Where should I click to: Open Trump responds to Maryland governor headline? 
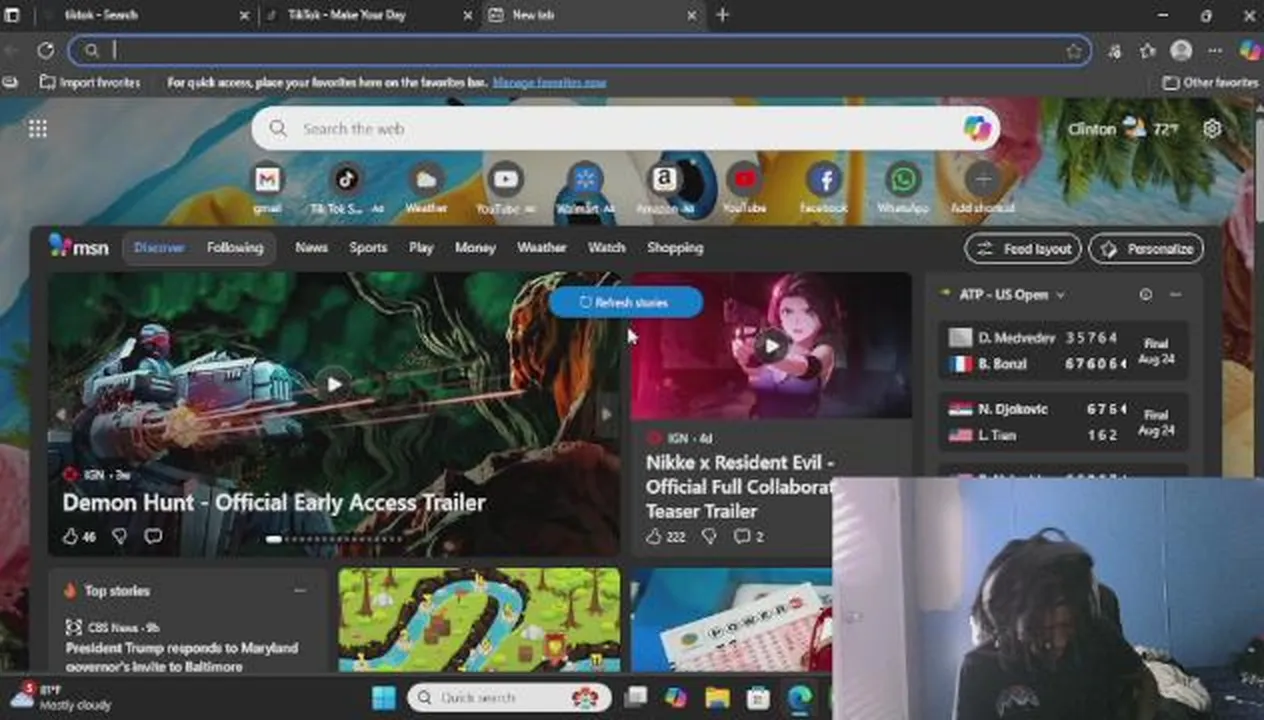[x=182, y=657]
